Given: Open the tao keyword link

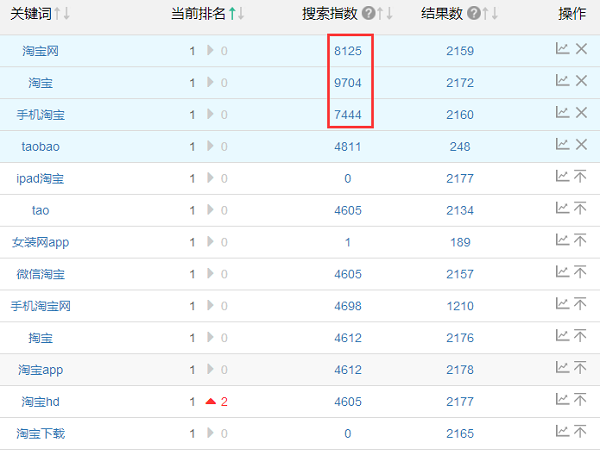Looking at the screenshot, I should click(40, 210).
